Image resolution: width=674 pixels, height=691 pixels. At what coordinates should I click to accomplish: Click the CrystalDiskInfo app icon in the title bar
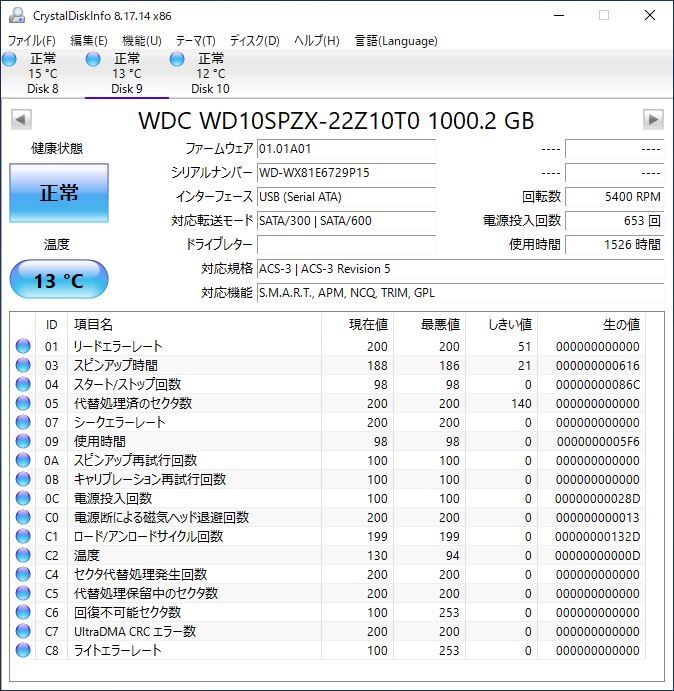[17, 15]
